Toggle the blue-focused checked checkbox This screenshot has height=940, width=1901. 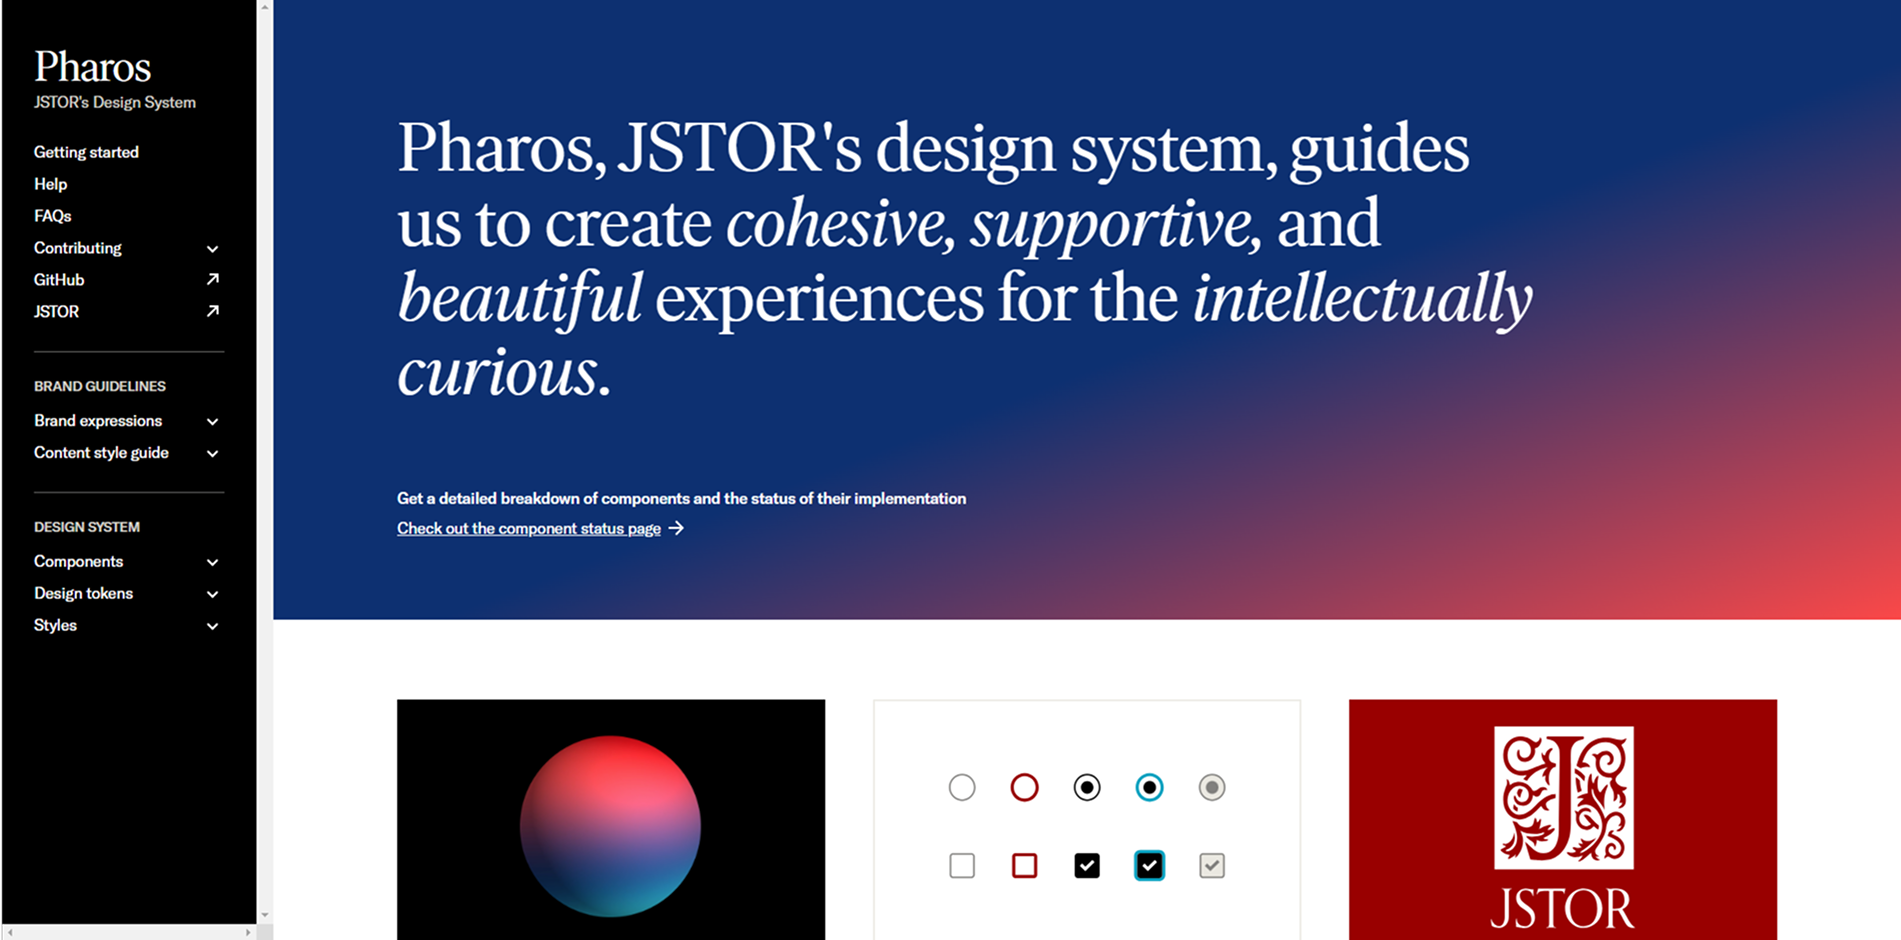pos(1149,865)
